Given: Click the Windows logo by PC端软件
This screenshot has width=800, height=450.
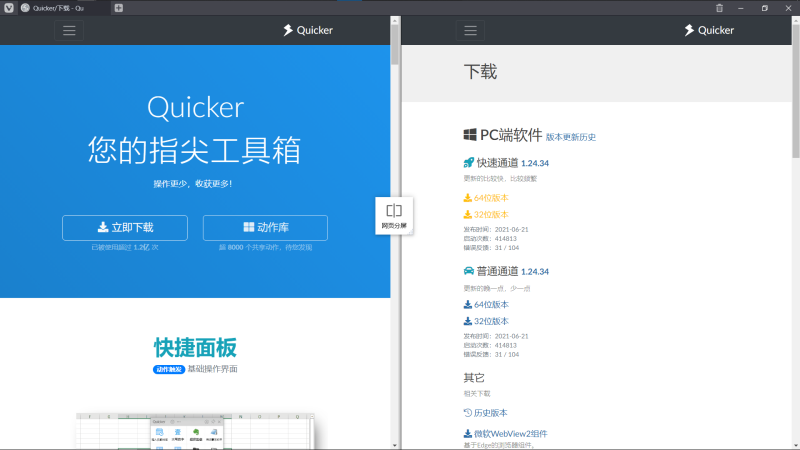Looking at the screenshot, I should click(x=470, y=135).
